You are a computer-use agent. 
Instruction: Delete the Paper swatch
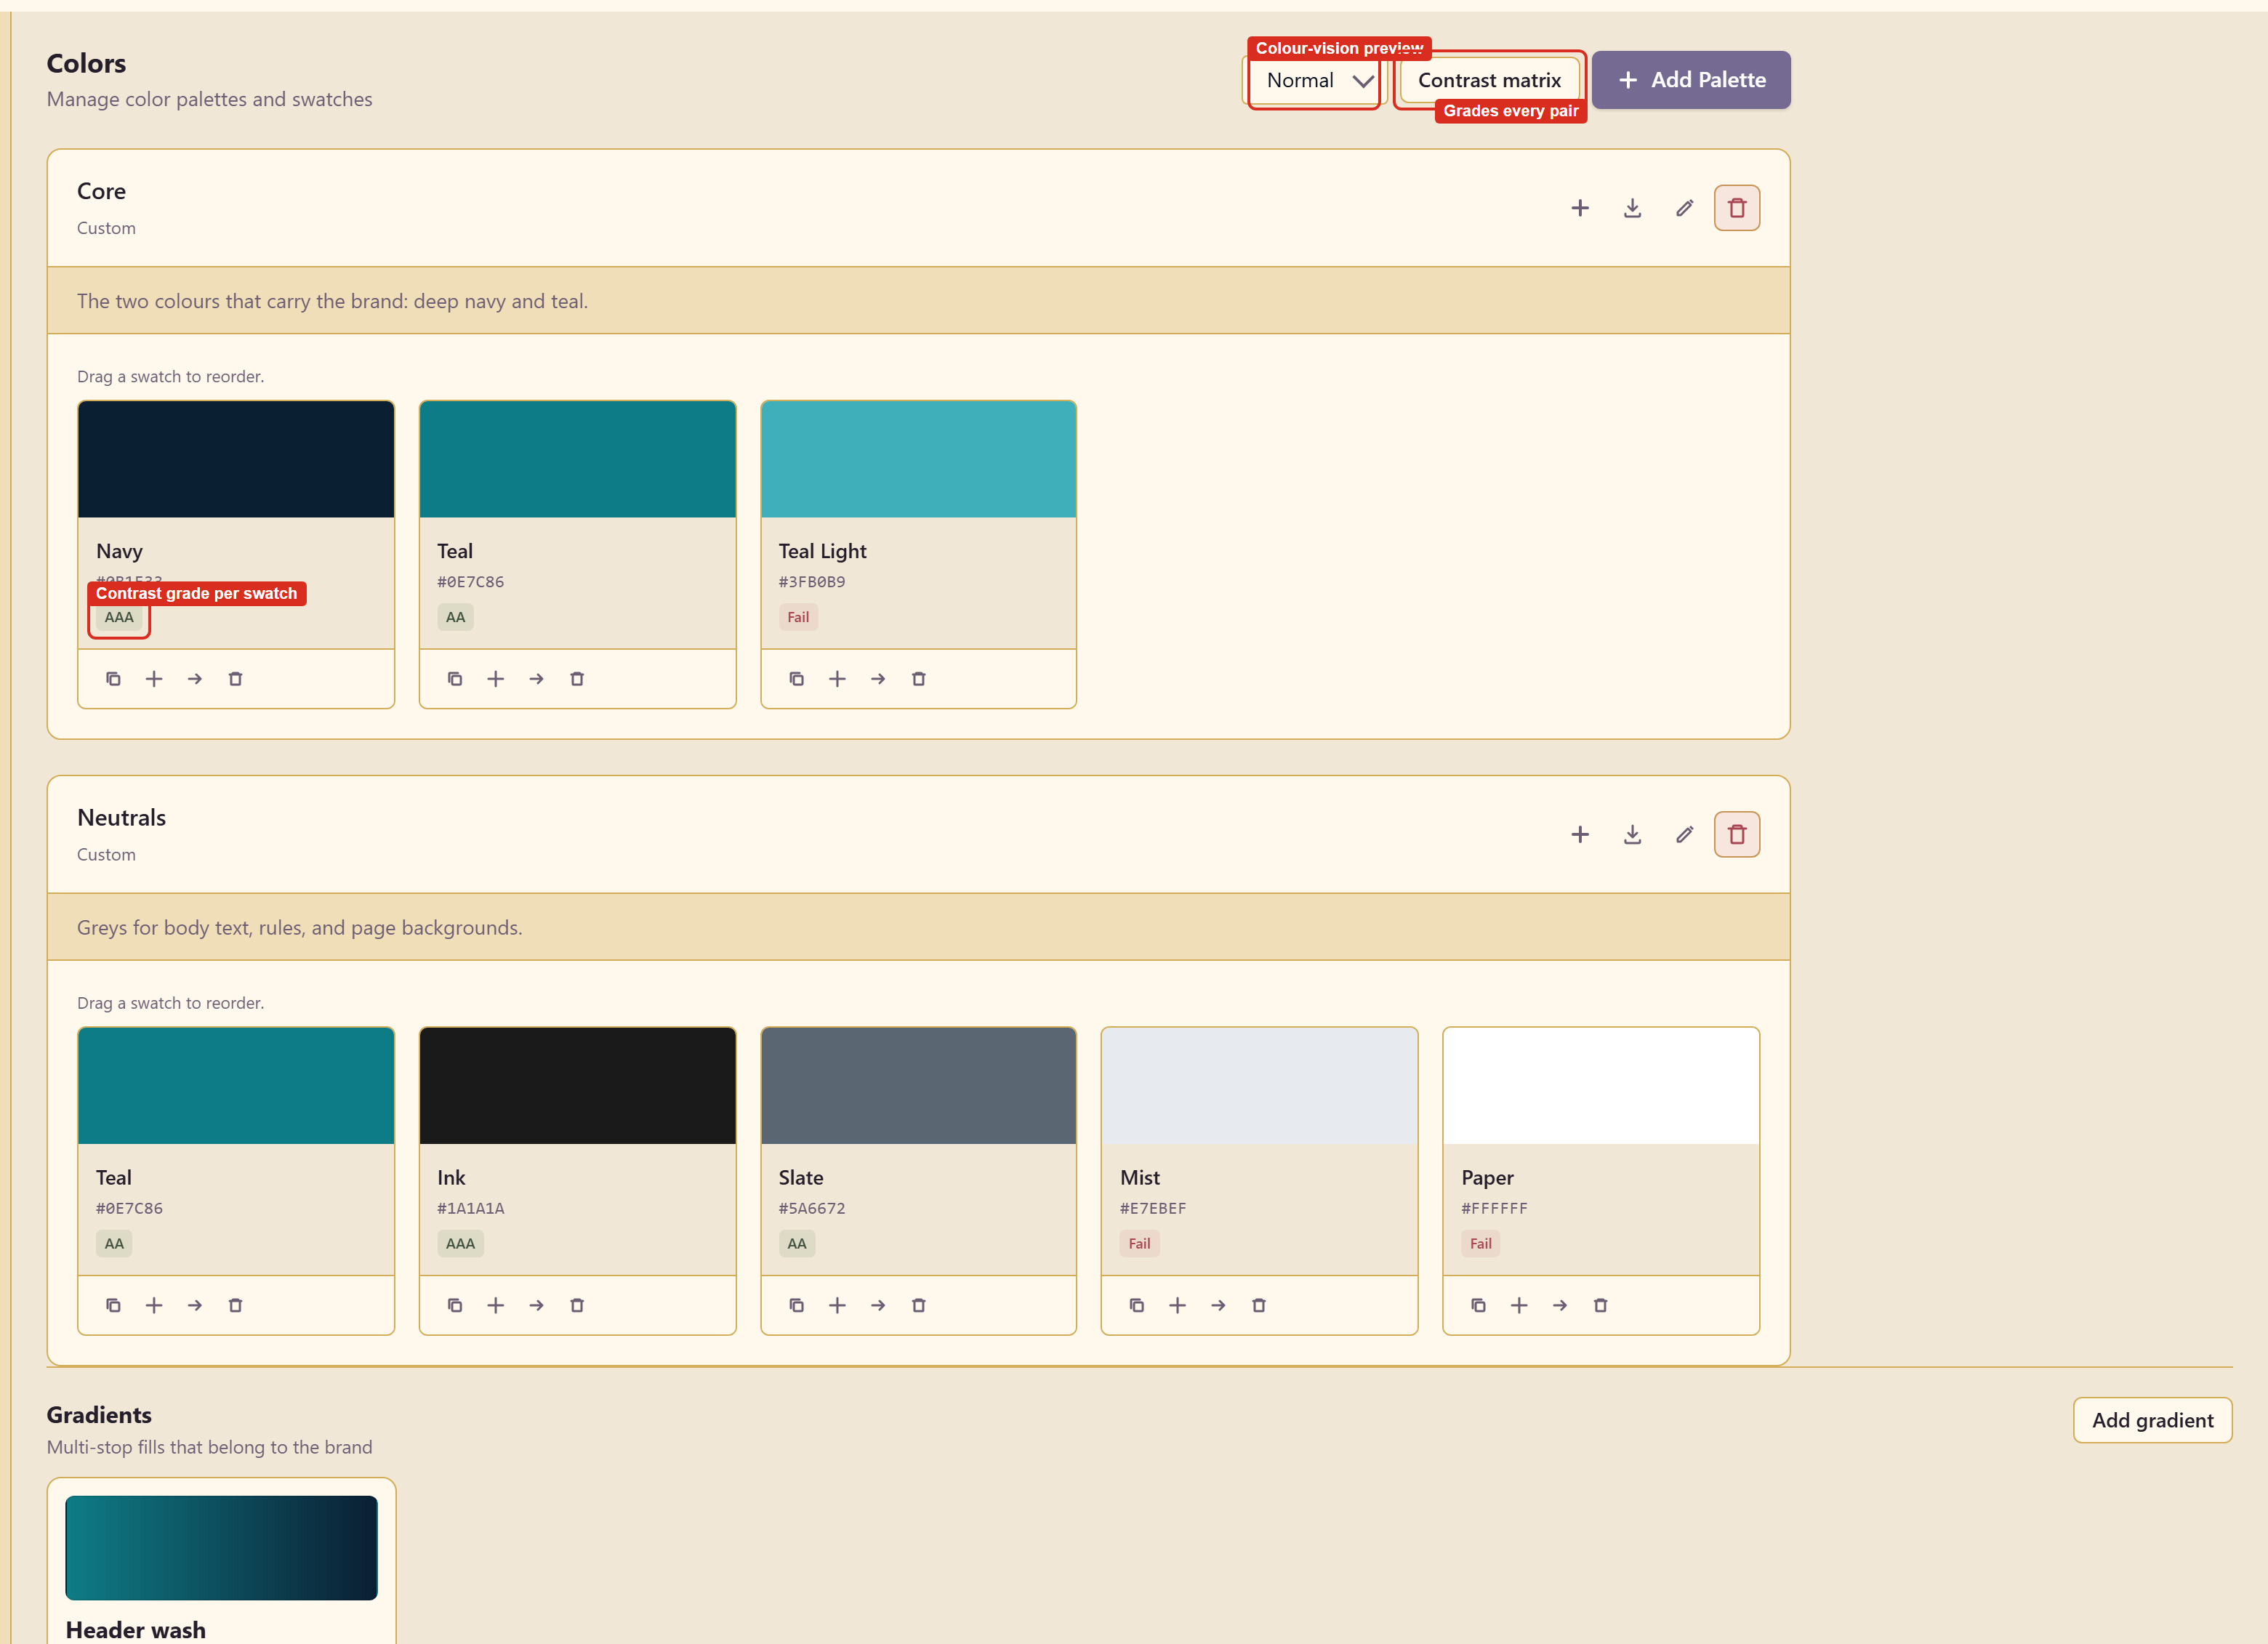(x=1600, y=1305)
